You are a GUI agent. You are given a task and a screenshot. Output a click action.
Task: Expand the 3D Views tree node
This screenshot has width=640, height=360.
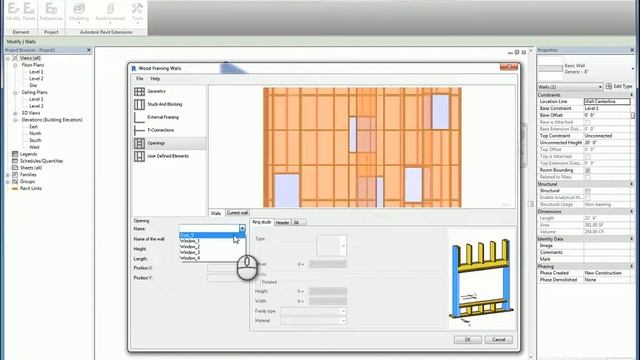[x=15, y=113]
